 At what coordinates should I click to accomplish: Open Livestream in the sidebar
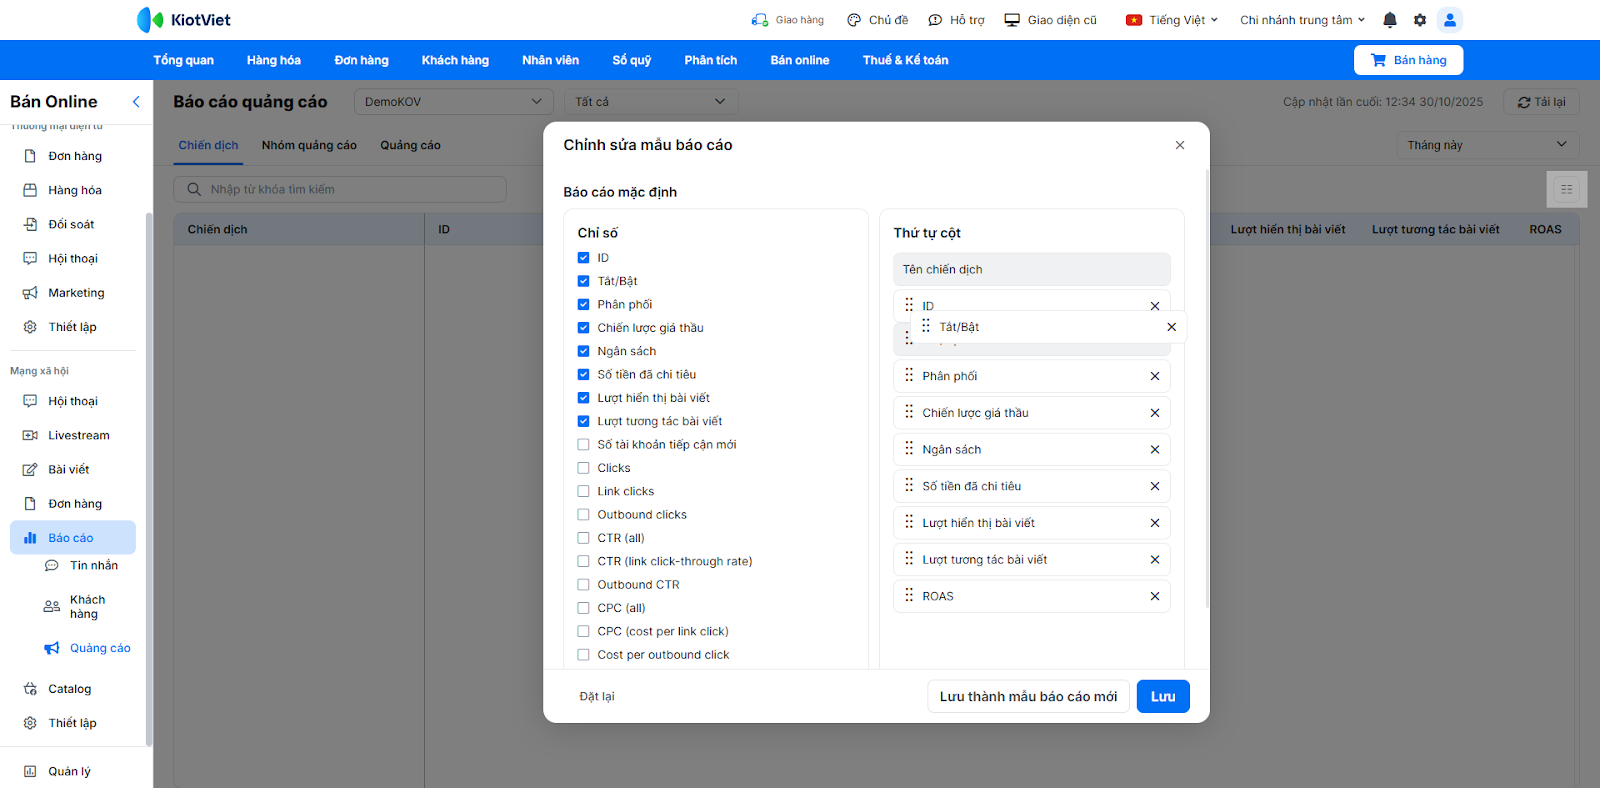[79, 436]
